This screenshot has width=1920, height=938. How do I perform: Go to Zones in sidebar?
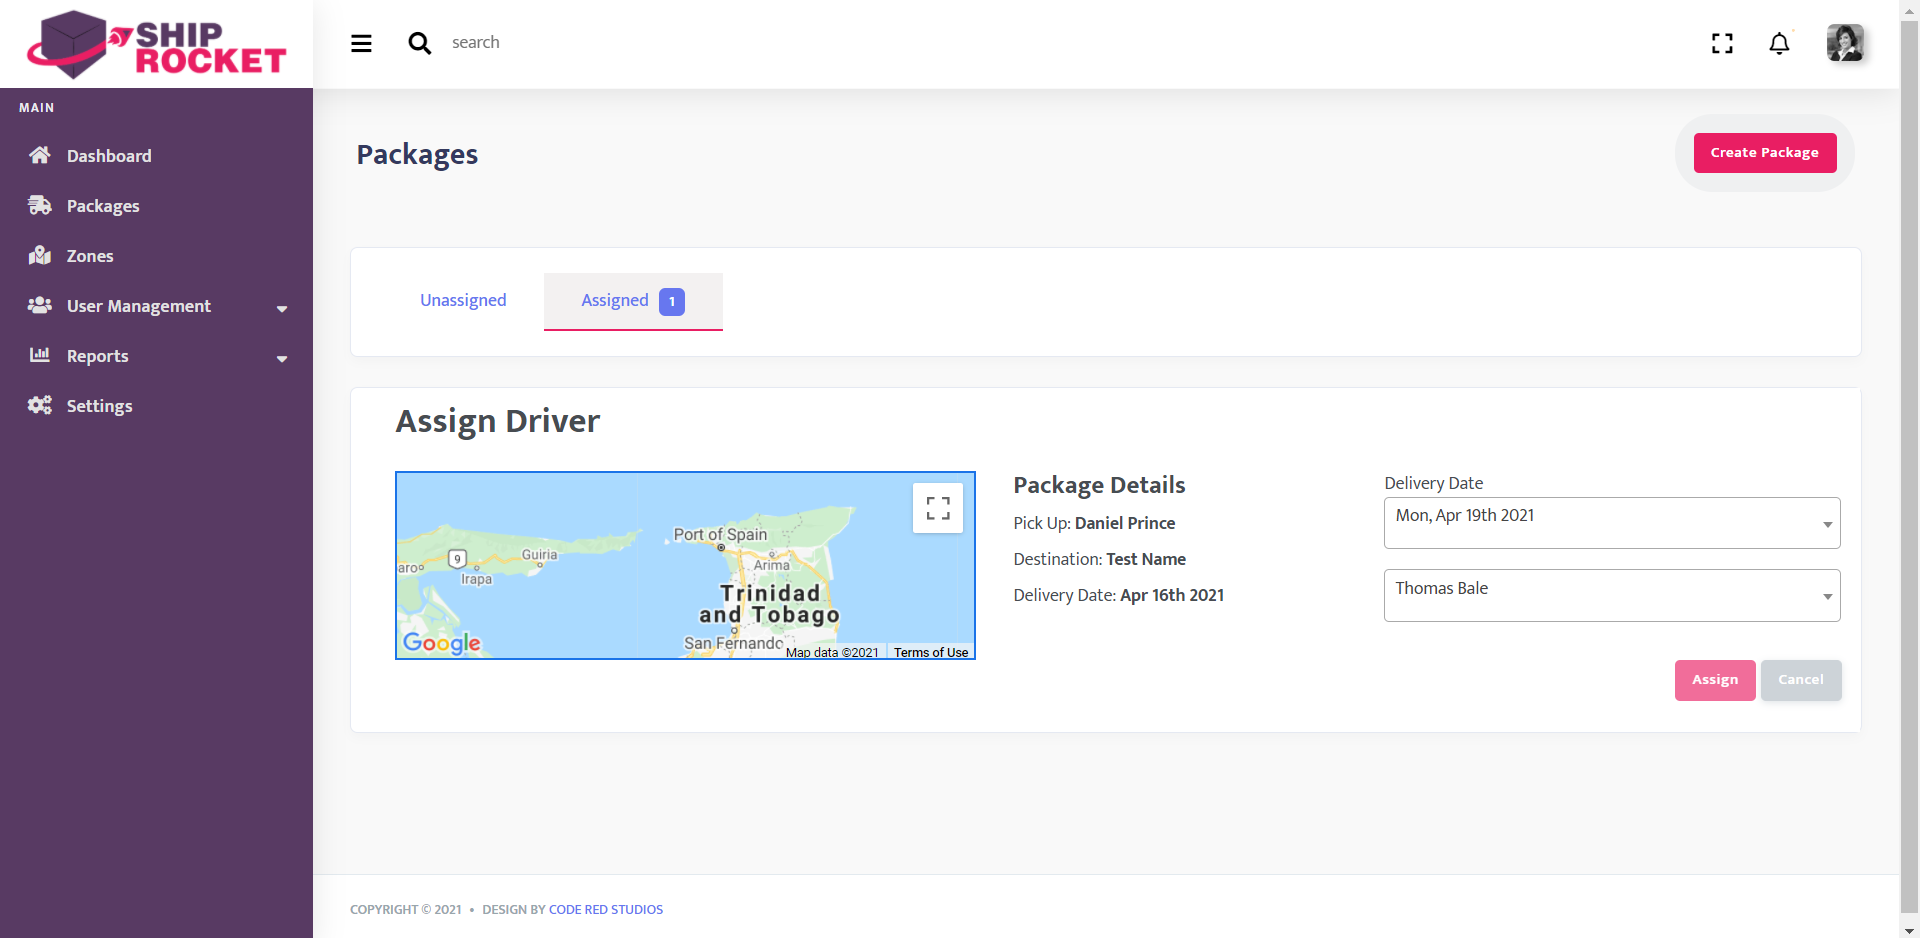[x=90, y=256]
